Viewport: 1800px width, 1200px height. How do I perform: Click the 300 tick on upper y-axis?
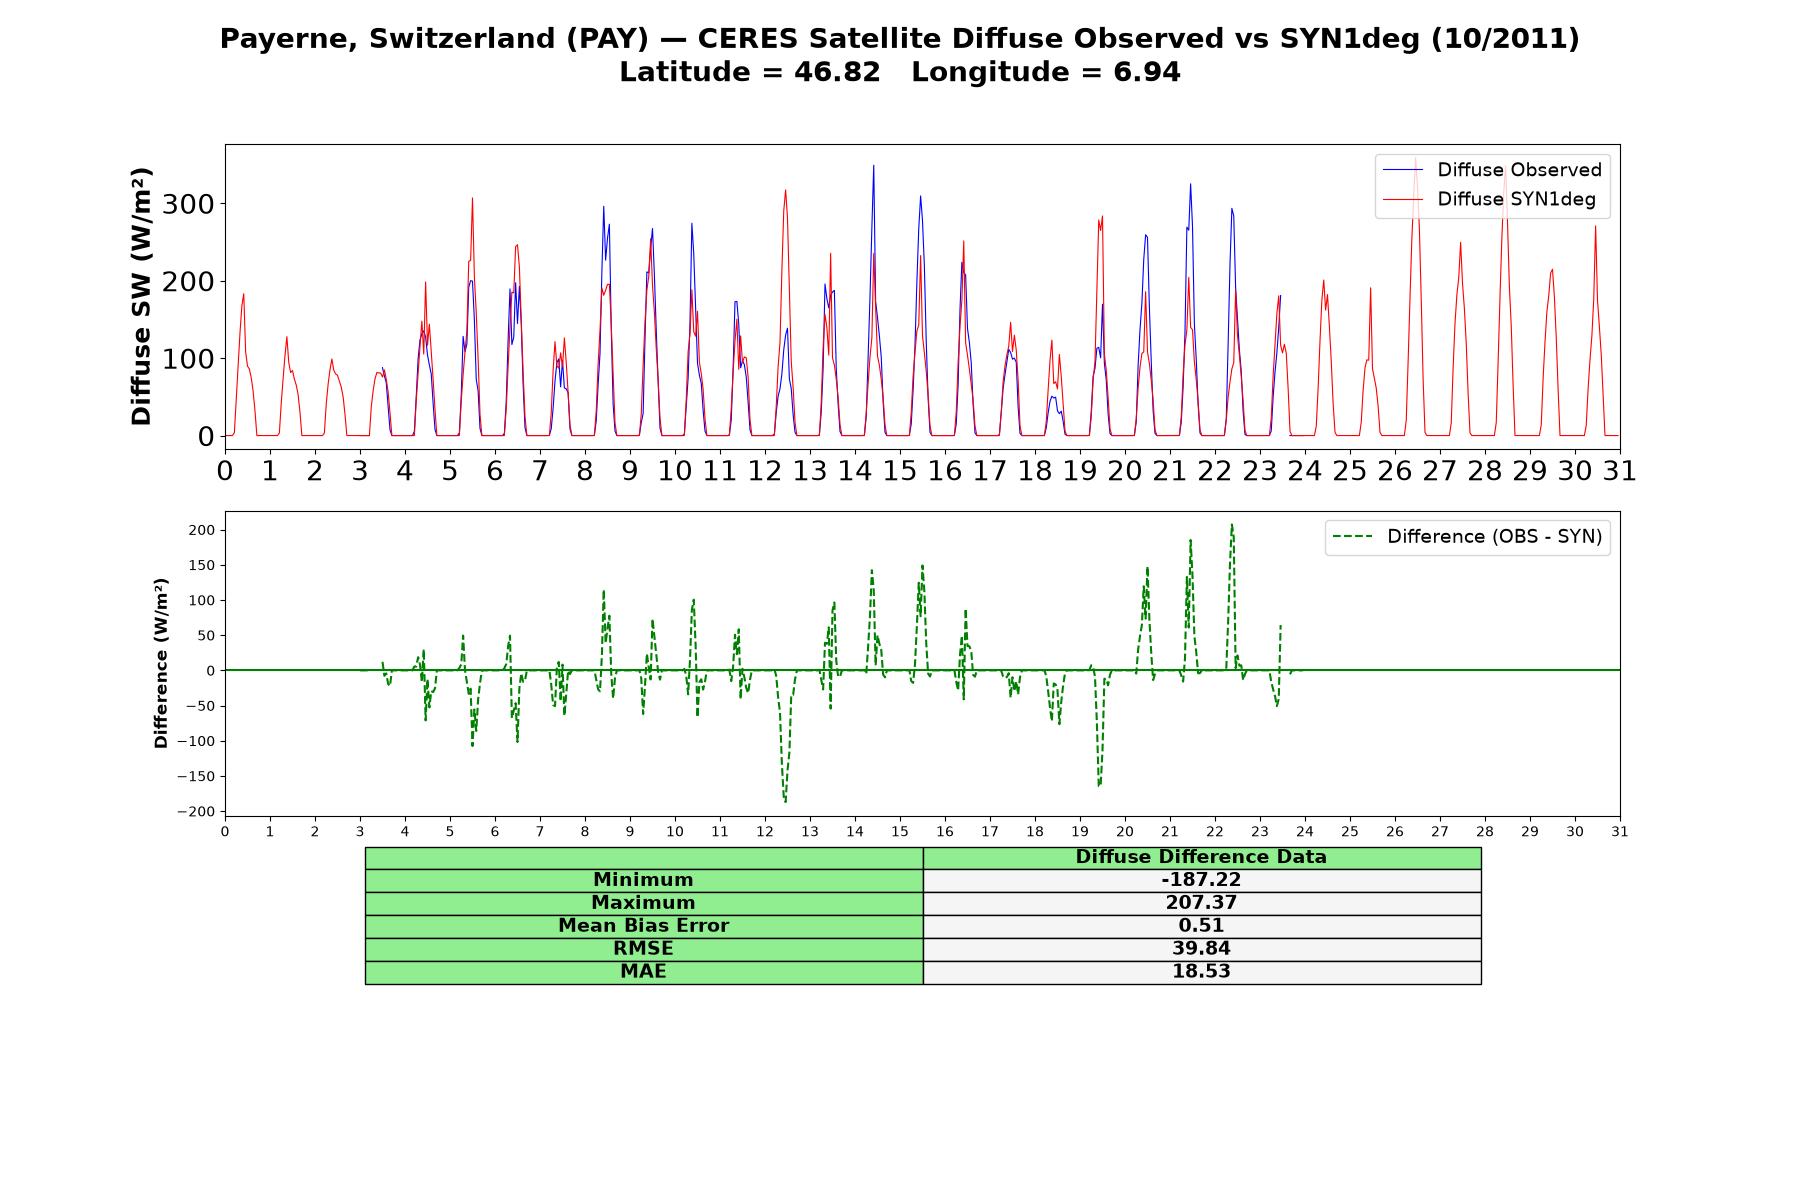pos(190,204)
